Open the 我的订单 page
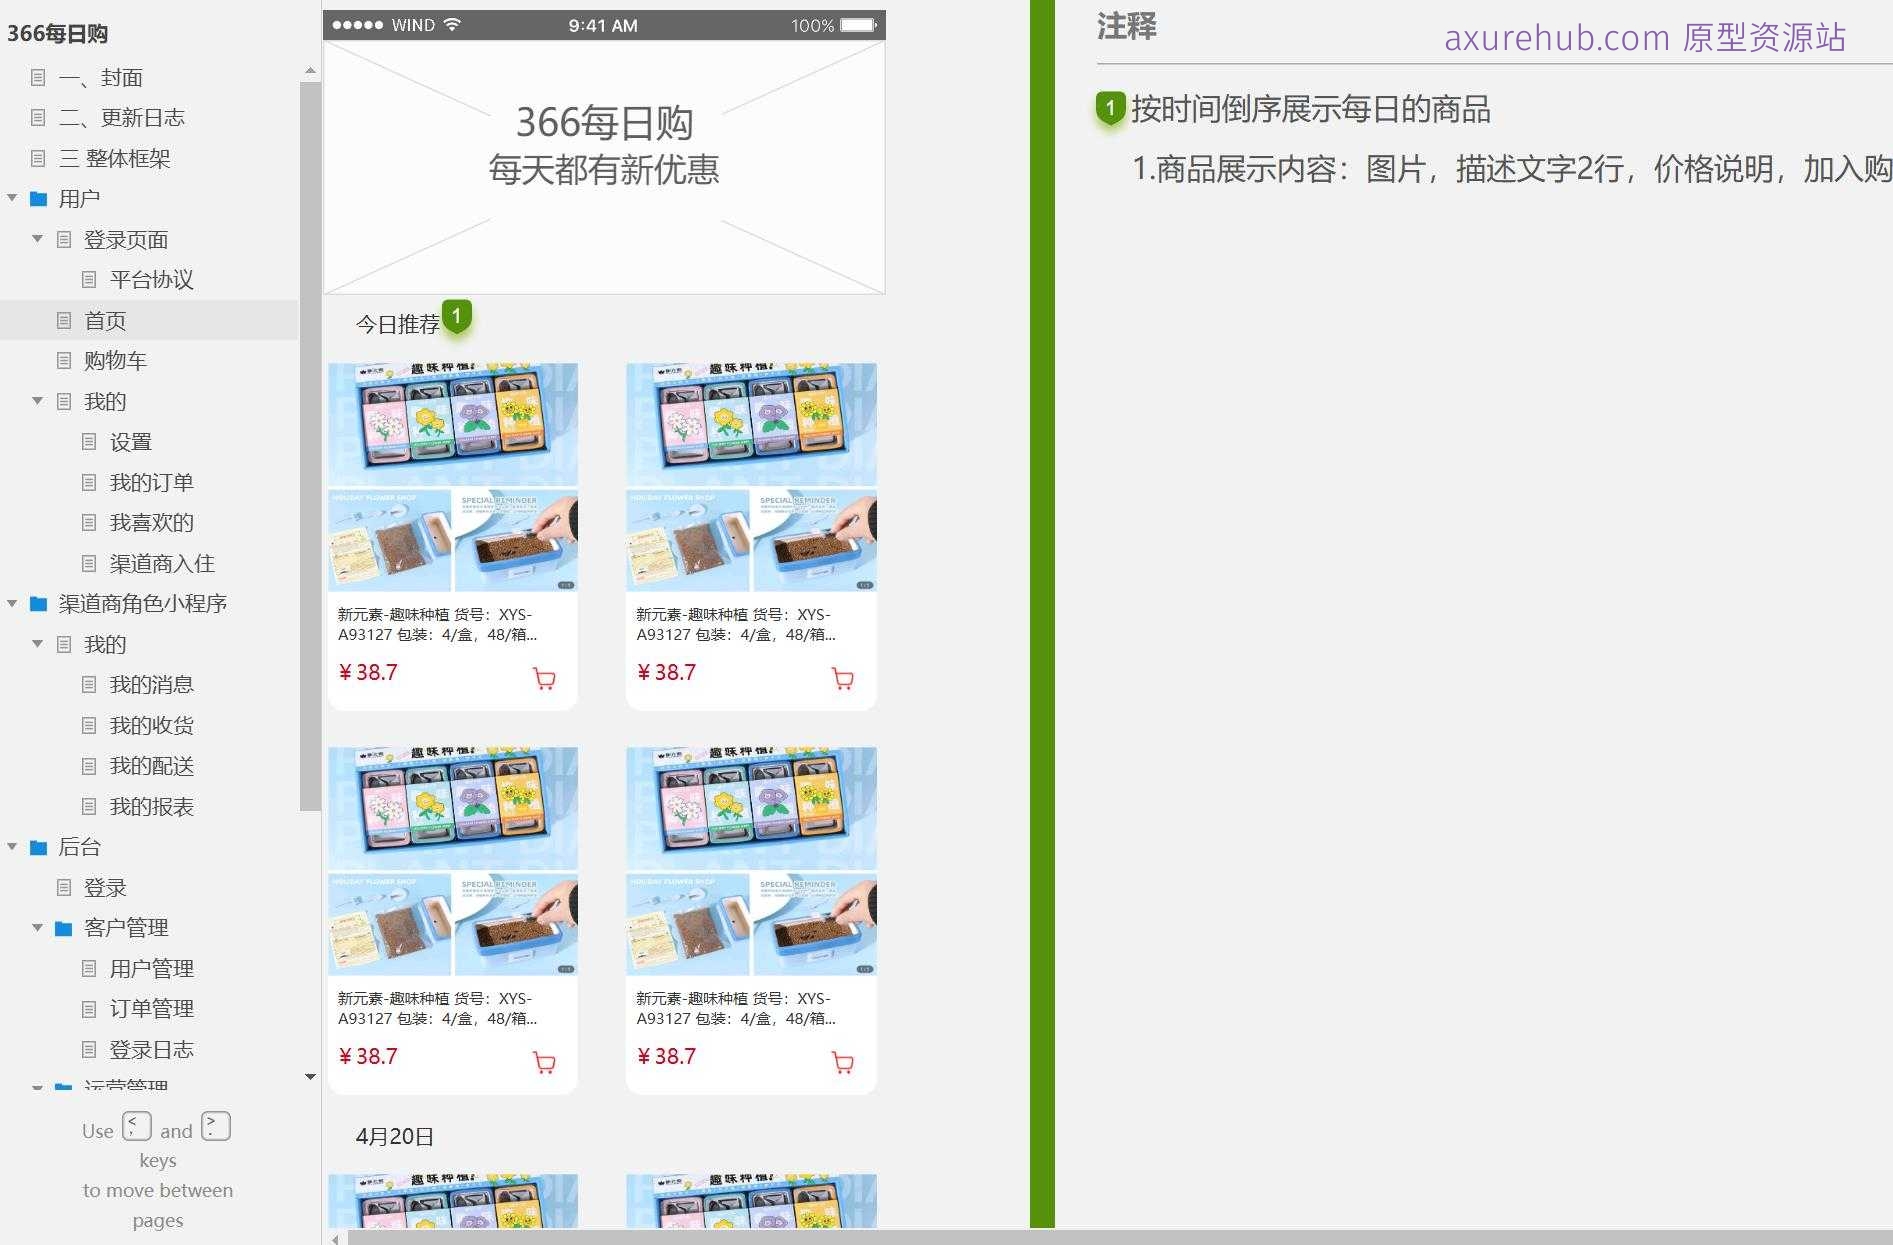This screenshot has height=1245, width=1893. [x=151, y=483]
